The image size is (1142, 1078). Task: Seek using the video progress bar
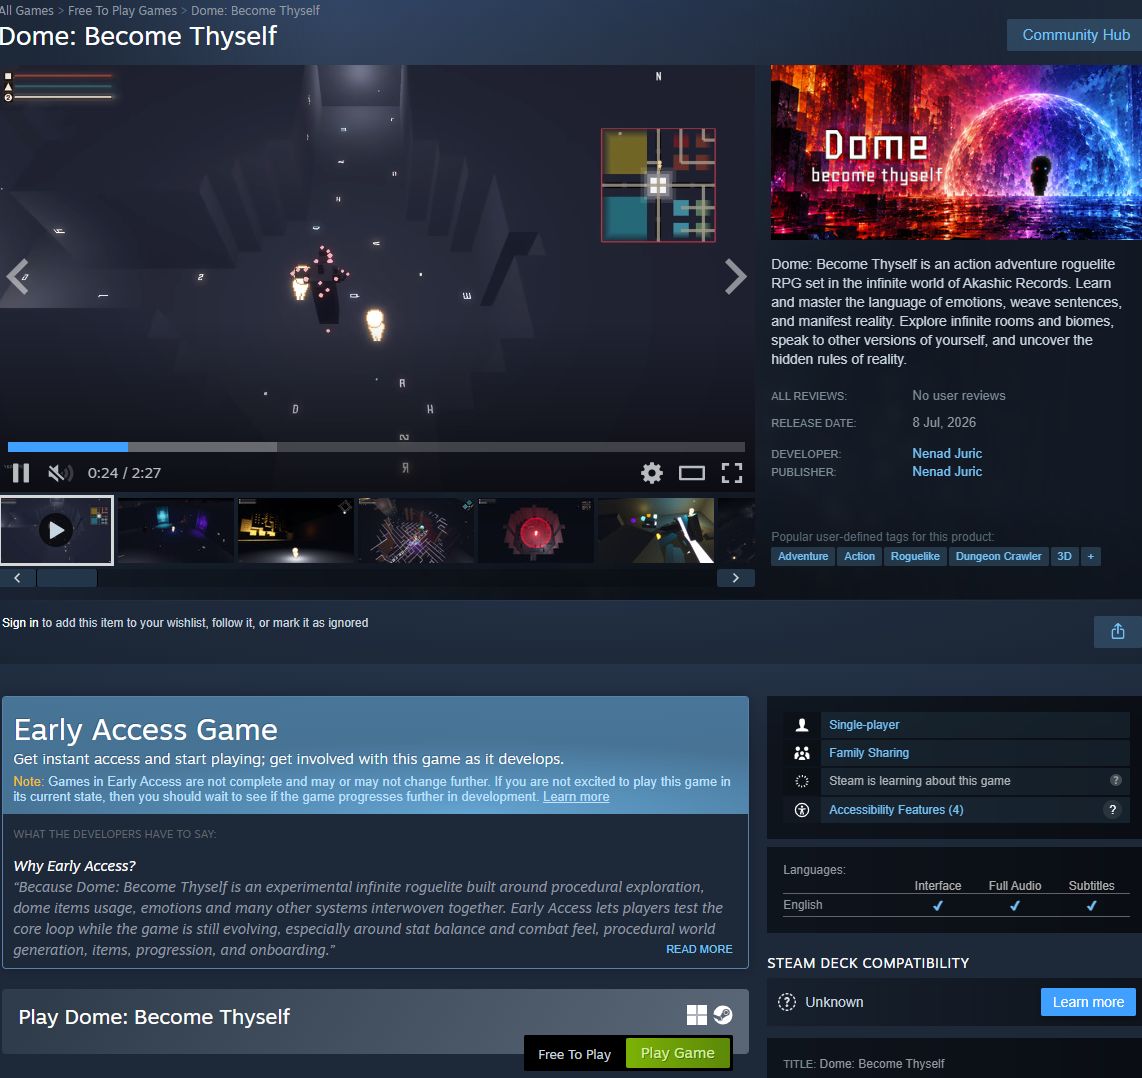pos(376,446)
